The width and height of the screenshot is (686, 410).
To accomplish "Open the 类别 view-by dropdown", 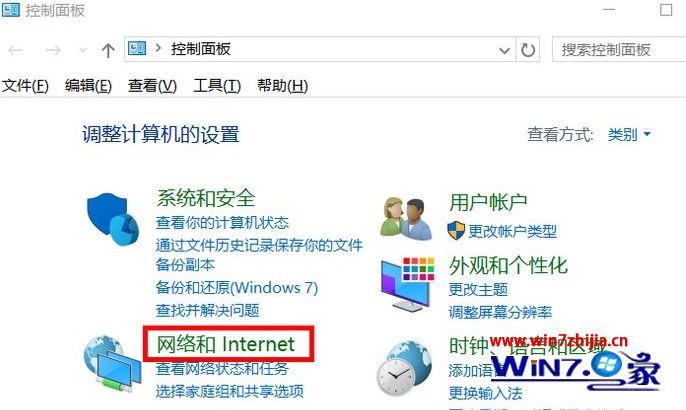I will (629, 134).
